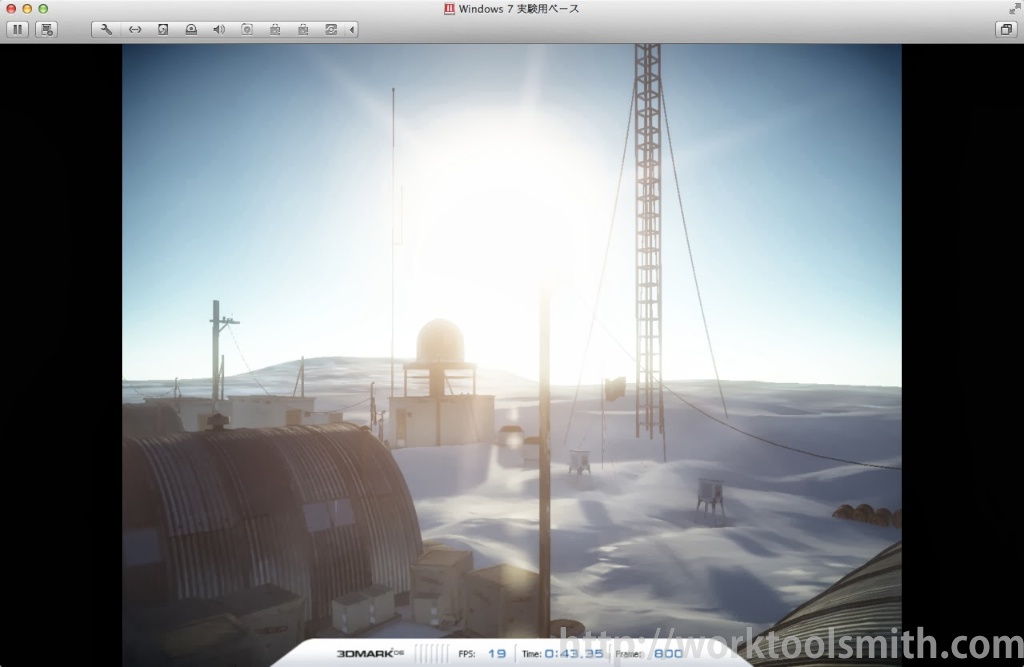The width and height of the screenshot is (1024, 667).
Task: Click the Time readout 0:43.35
Action: 574,653
